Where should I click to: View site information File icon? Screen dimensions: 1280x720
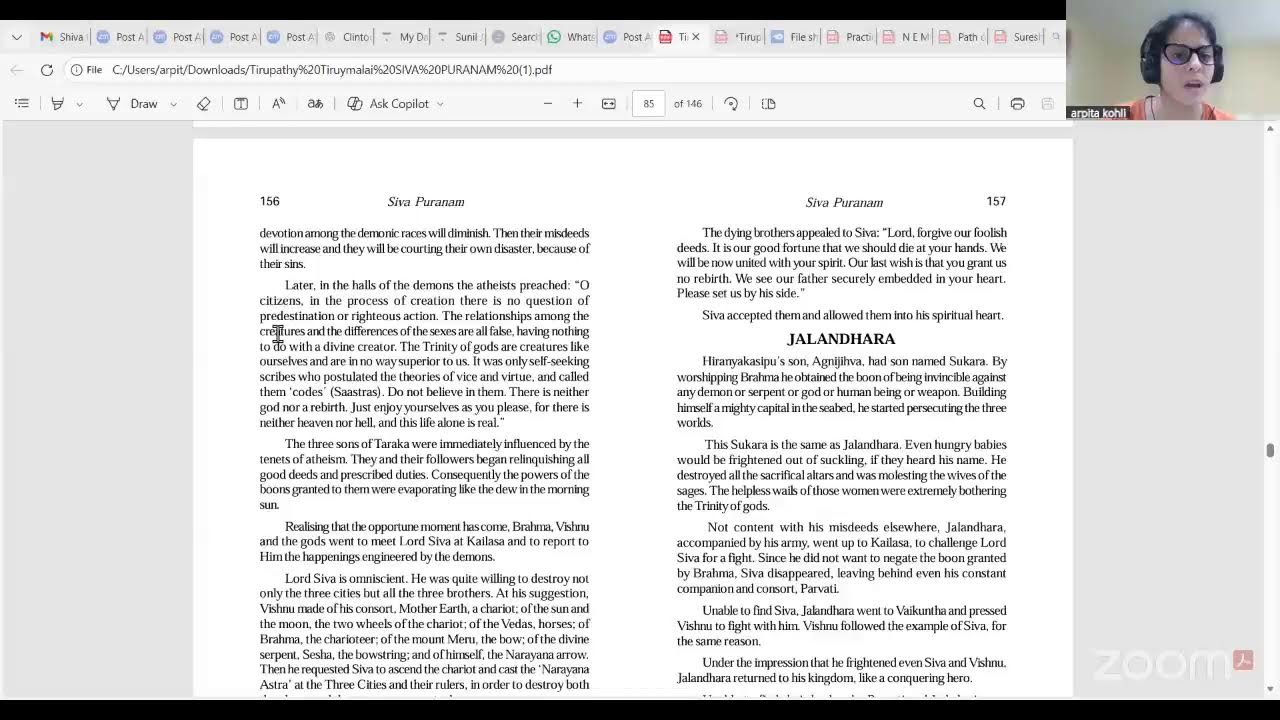click(x=86, y=70)
